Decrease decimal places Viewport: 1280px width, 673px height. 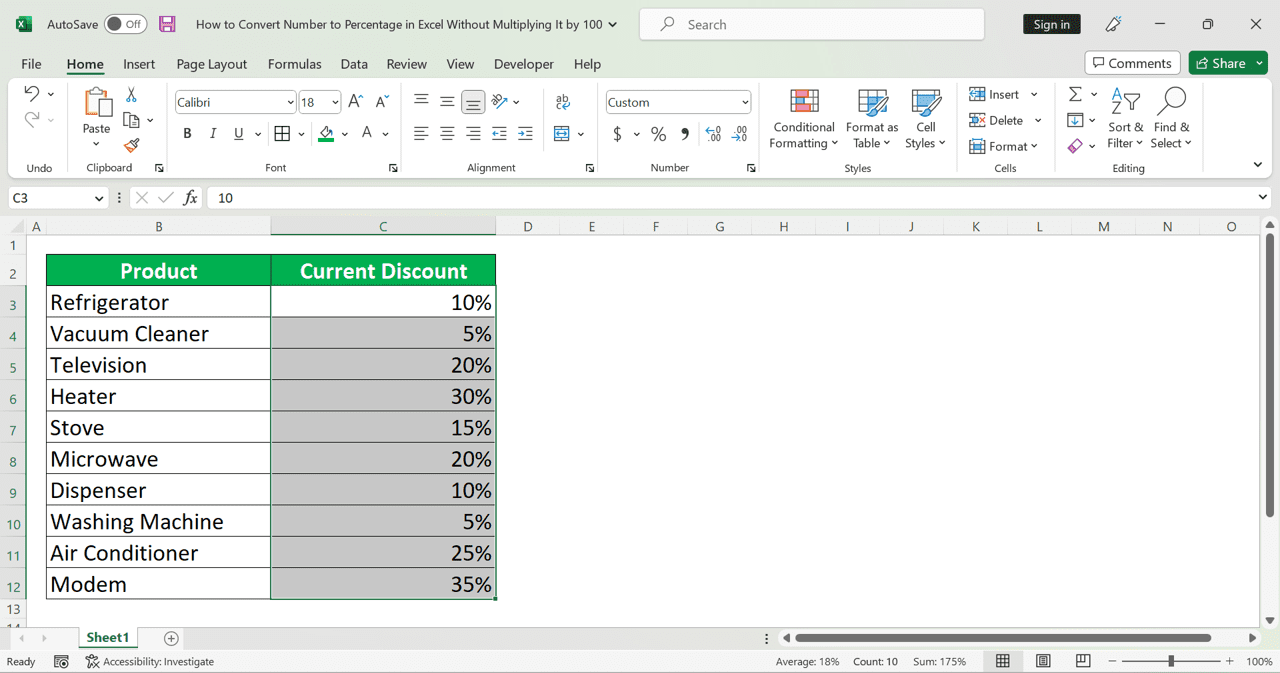click(740, 133)
